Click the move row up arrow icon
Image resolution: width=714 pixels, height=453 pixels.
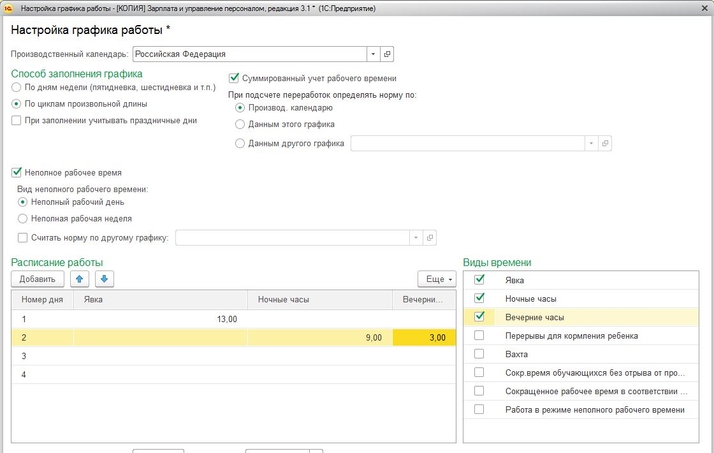click(83, 279)
